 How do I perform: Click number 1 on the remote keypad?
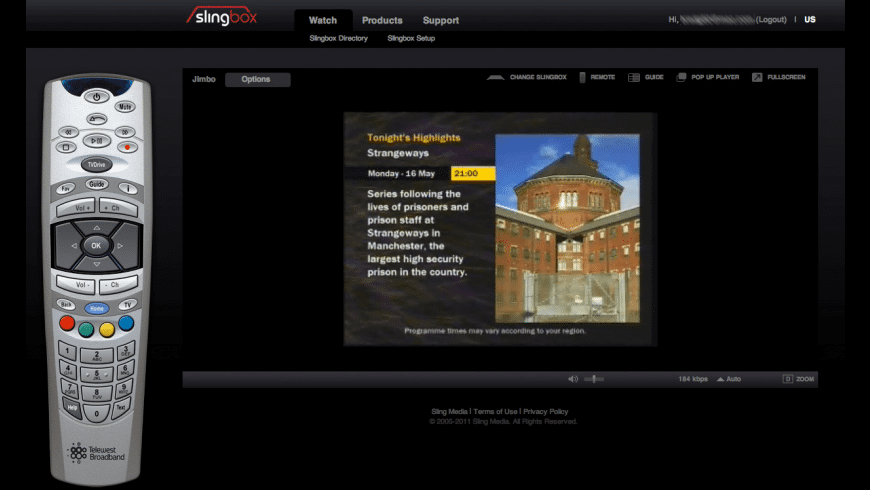68,351
